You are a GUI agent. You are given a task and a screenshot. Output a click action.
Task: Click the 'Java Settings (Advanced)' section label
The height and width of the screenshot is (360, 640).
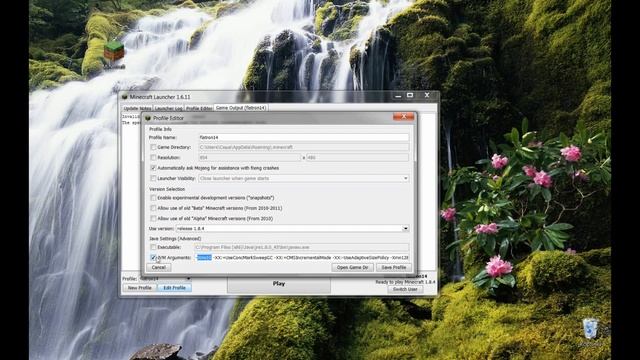point(175,238)
